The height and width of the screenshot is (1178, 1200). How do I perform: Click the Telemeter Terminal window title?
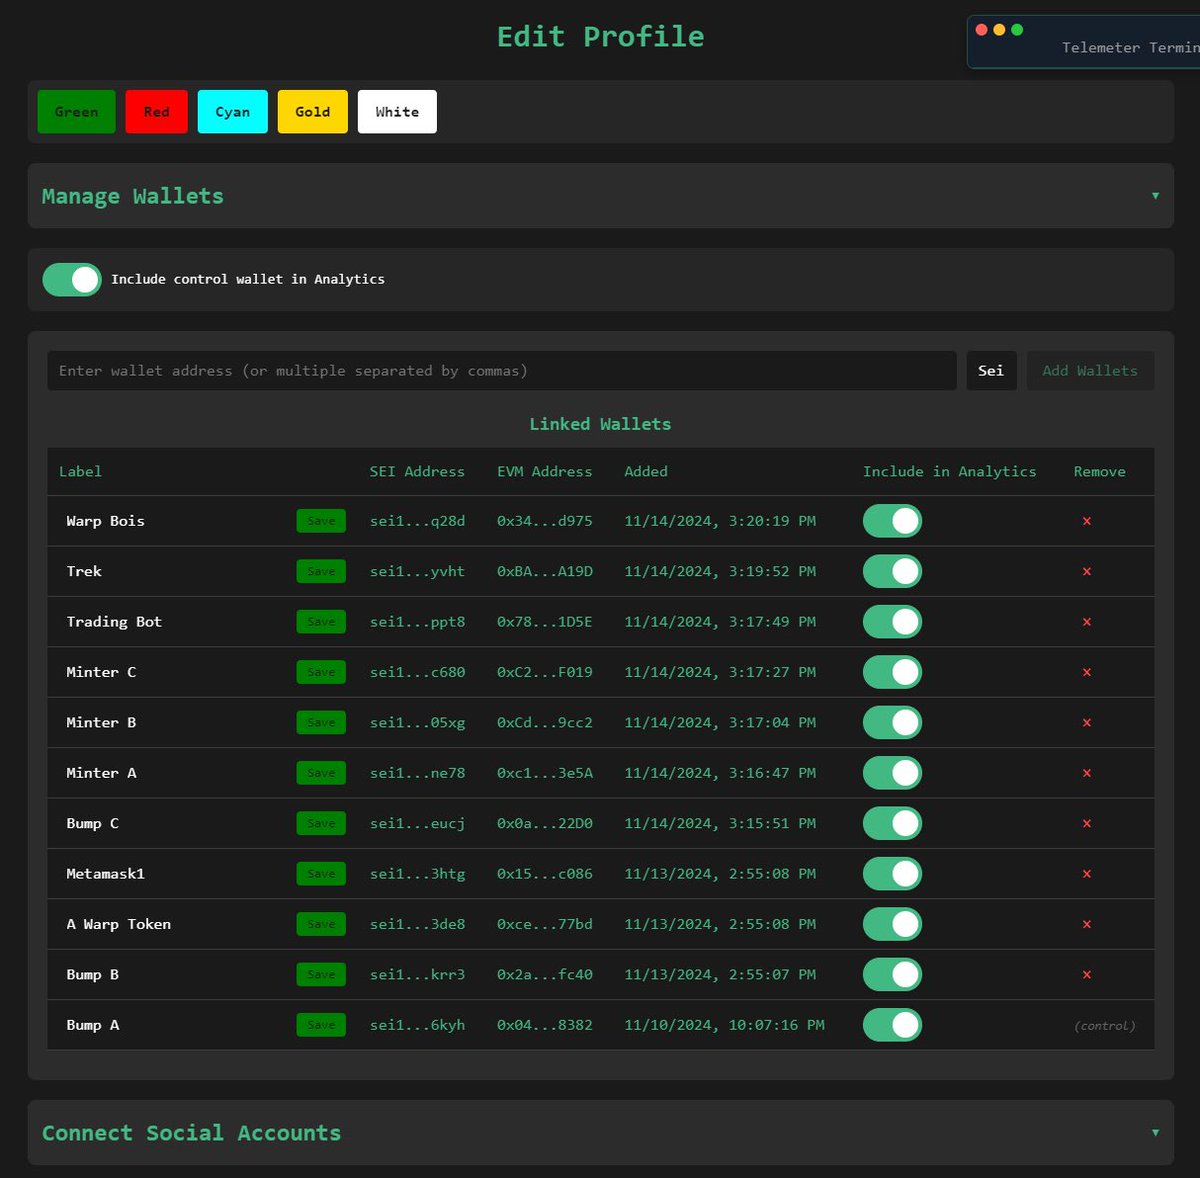coord(1130,48)
